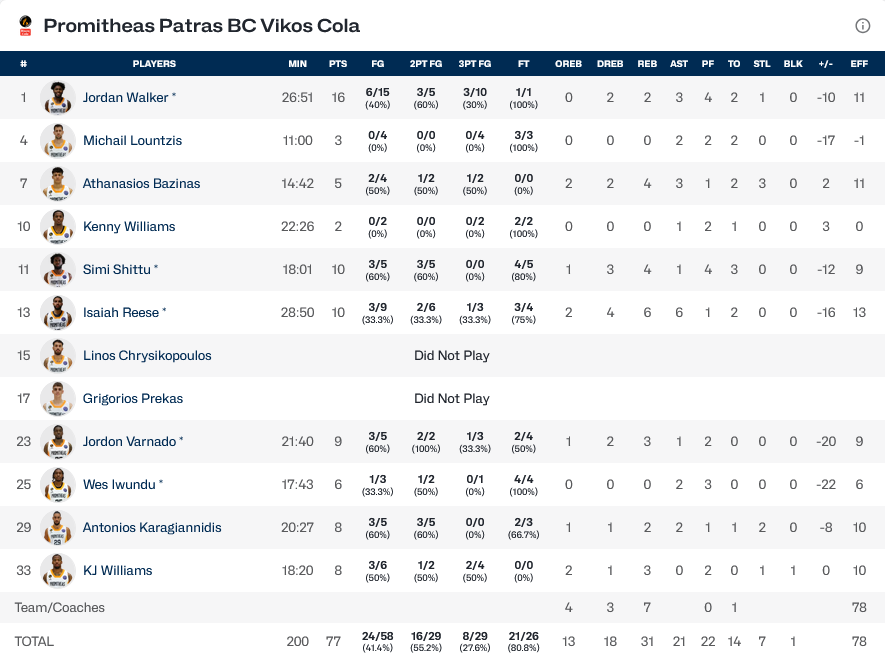Viewport: 885px width, 658px height.
Task: Click the info icon at top right
Action: tap(862, 26)
